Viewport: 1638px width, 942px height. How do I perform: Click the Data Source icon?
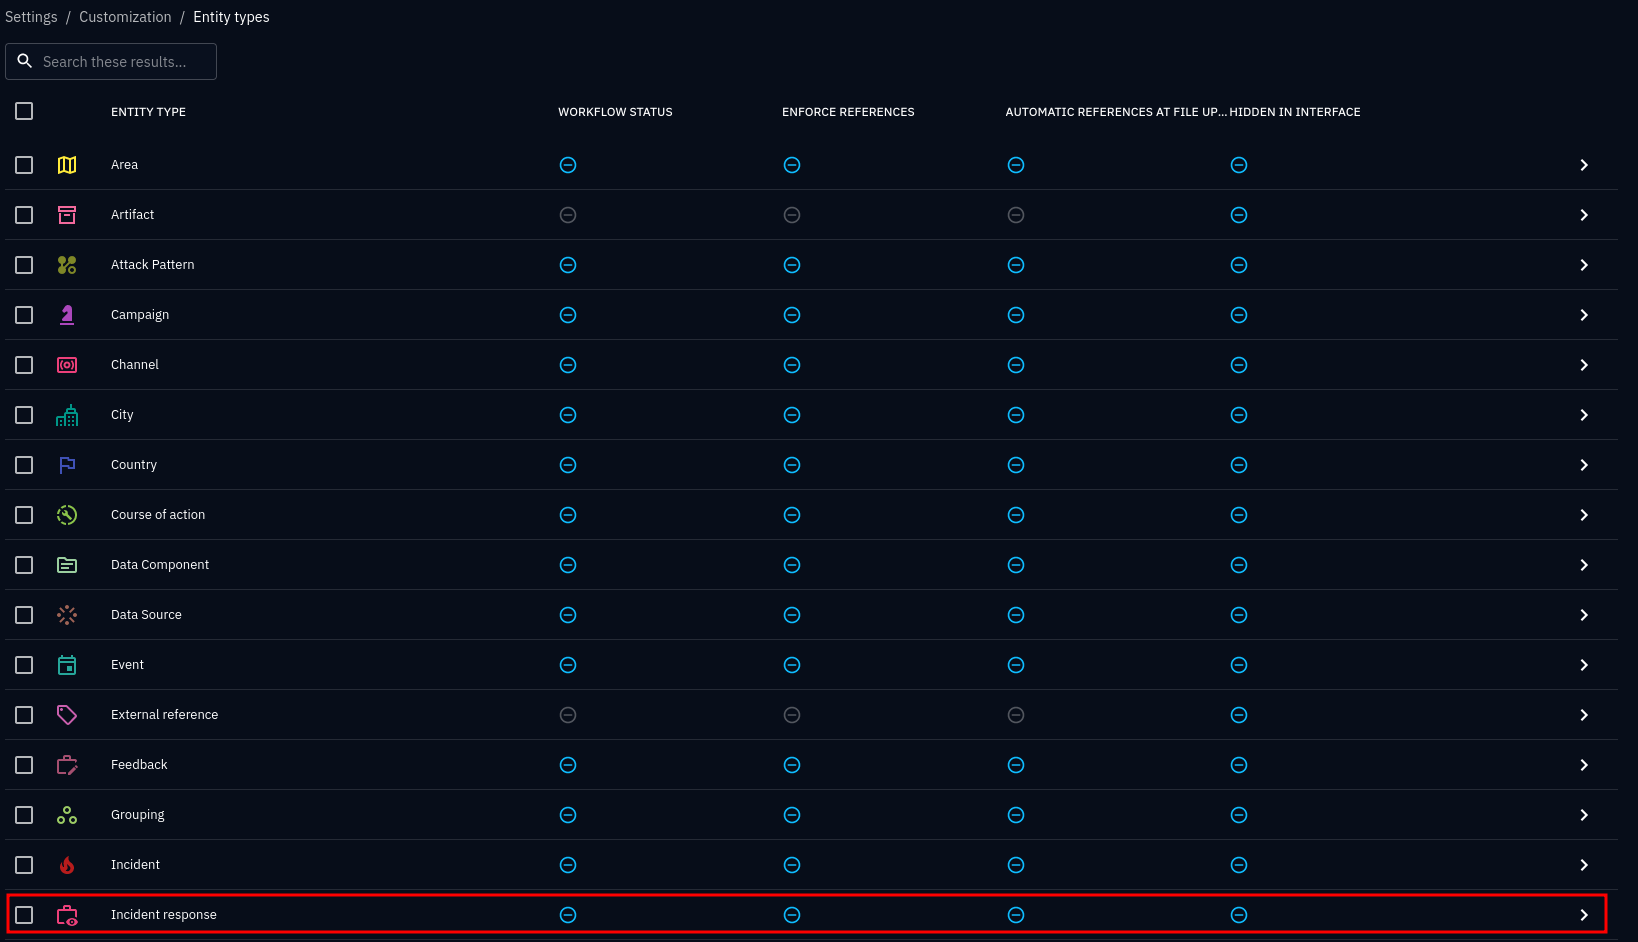[x=67, y=615]
